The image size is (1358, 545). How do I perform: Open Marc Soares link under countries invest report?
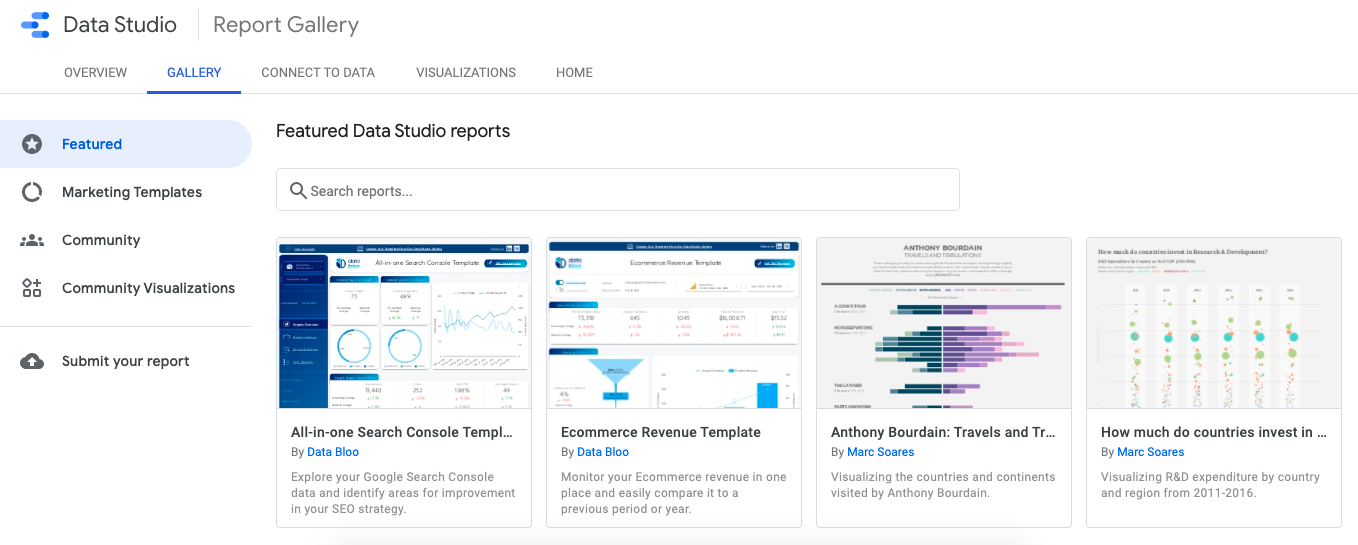[1151, 452]
